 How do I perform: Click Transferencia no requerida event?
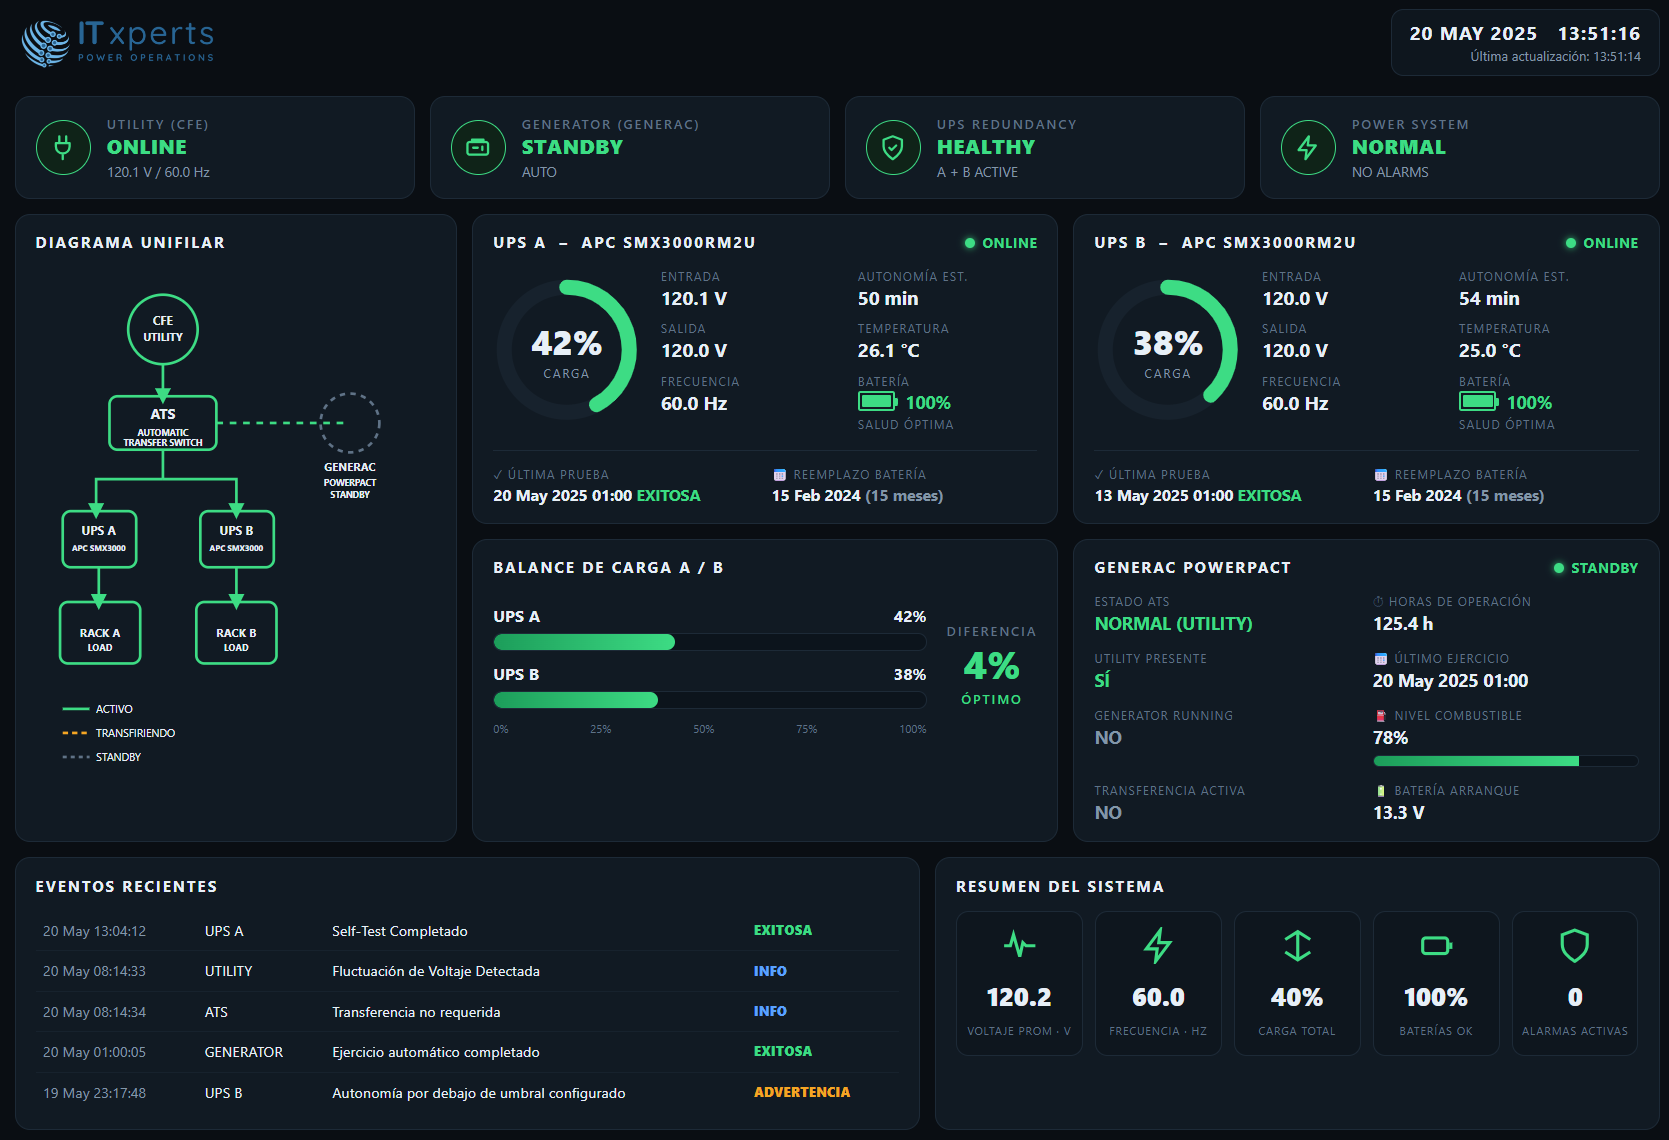[x=468, y=1012]
